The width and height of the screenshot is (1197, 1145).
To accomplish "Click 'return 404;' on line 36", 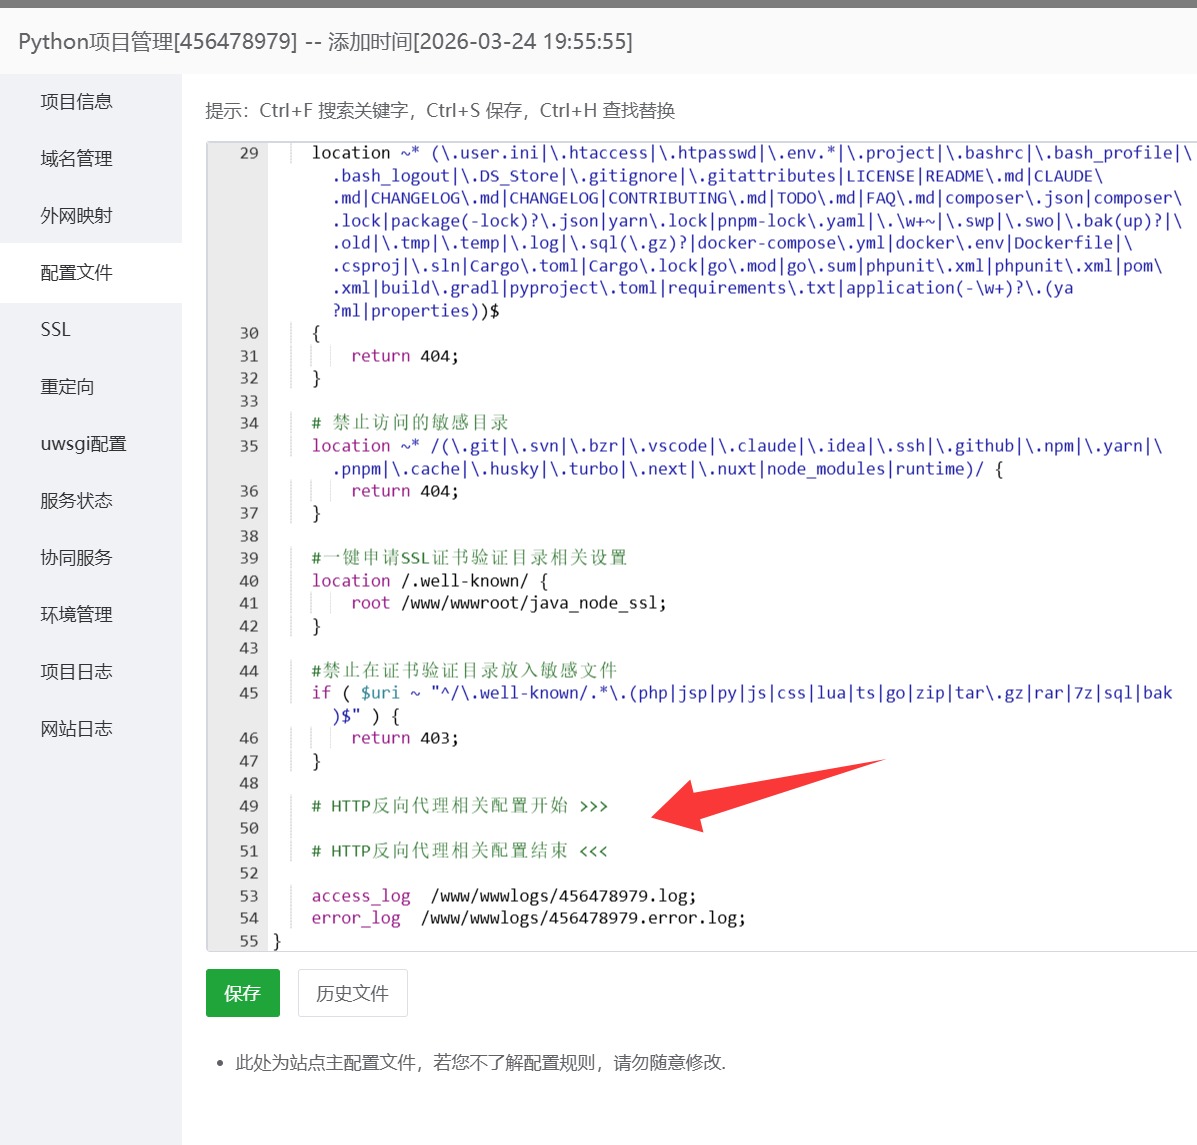I will [x=405, y=491].
